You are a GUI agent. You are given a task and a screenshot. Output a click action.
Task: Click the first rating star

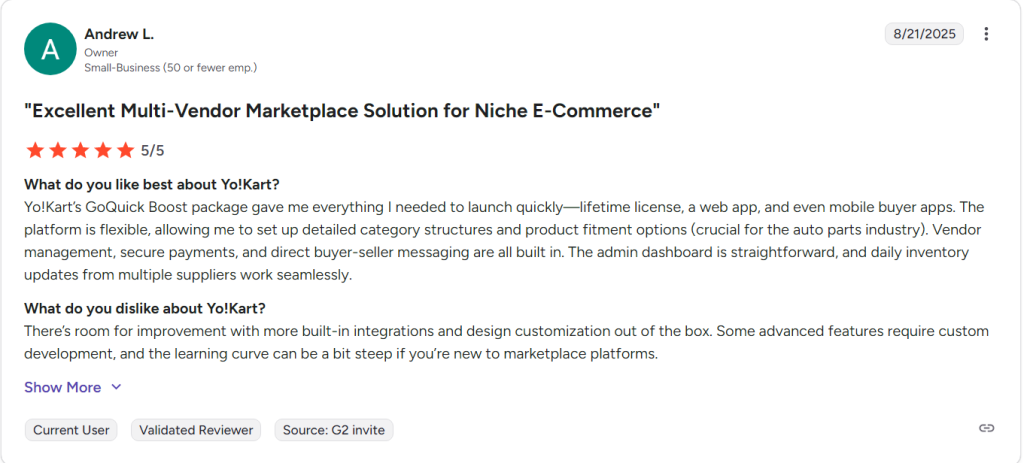click(x=35, y=150)
